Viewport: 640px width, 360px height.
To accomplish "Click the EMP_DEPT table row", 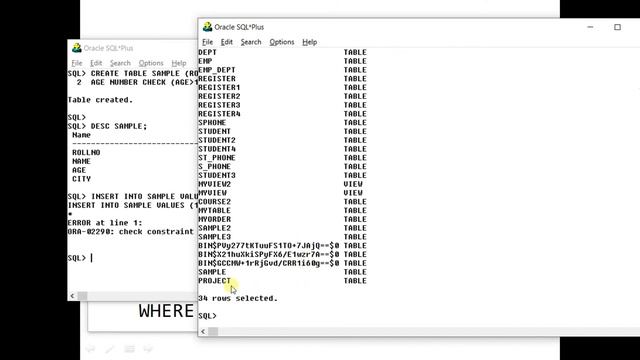I will click(x=282, y=70).
